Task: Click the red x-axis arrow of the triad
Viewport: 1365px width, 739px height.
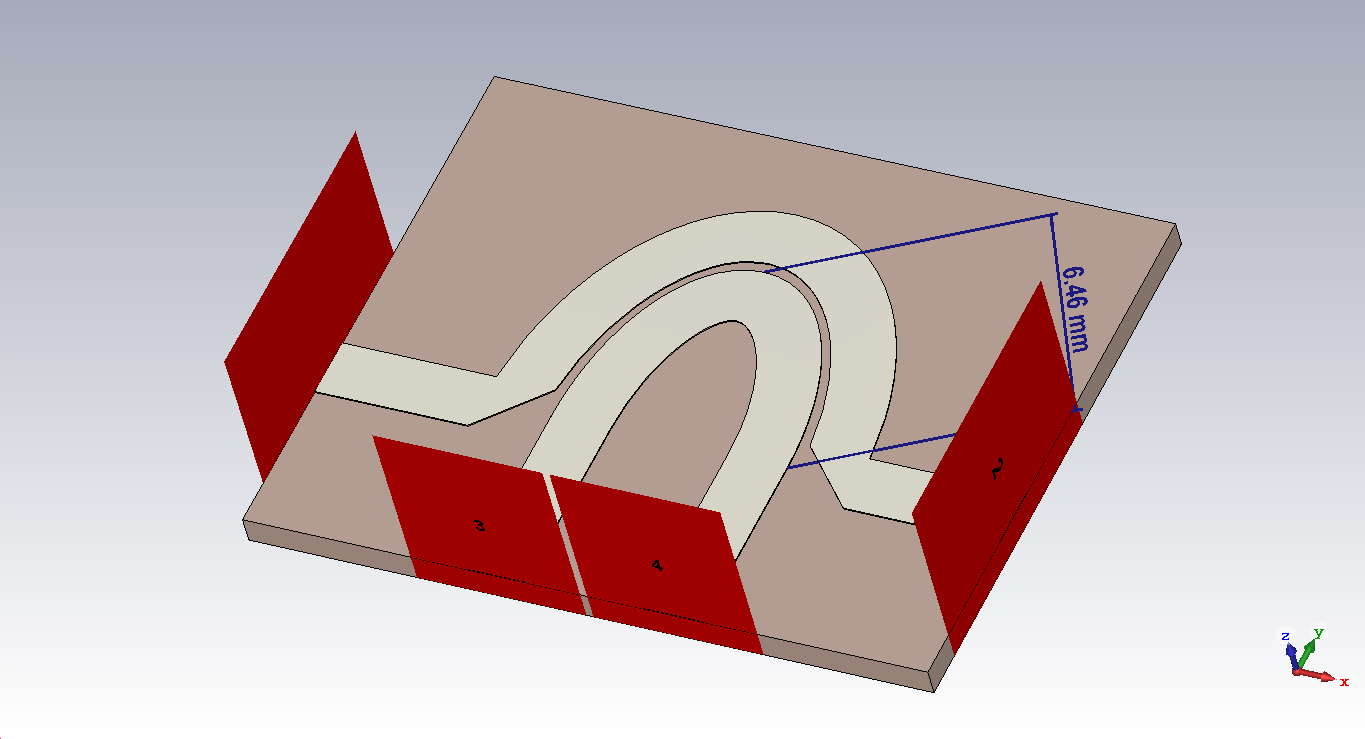Action: (x=1322, y=676)
